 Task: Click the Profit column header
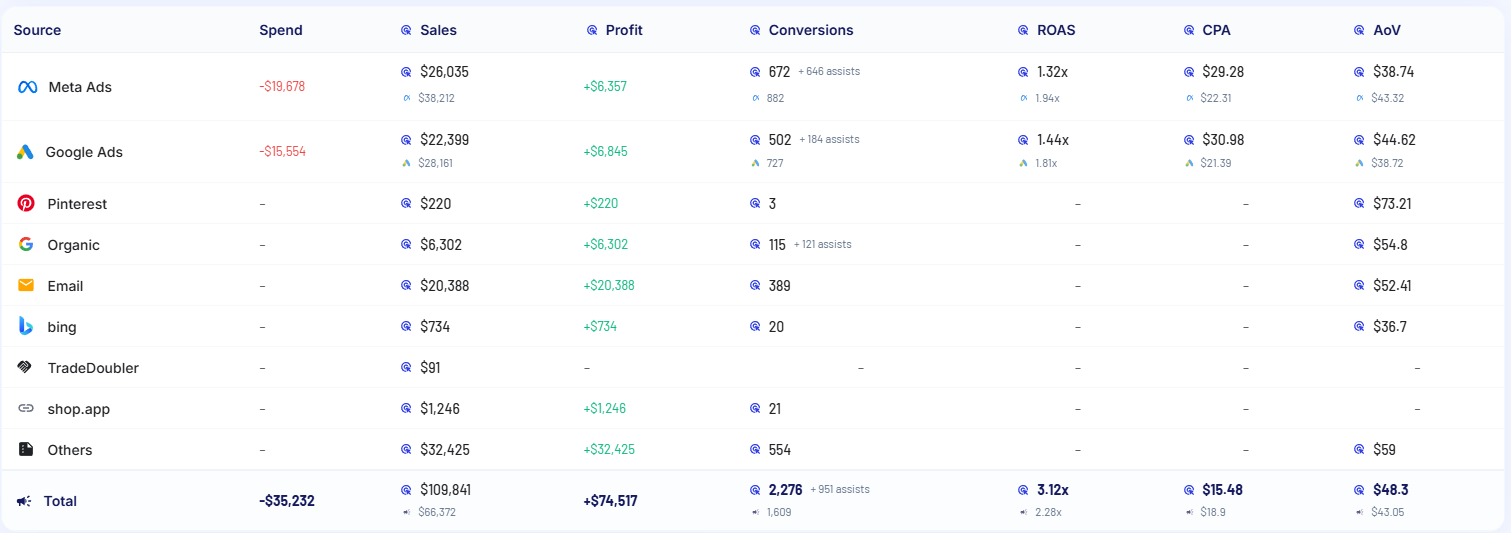tap(624, 30)
